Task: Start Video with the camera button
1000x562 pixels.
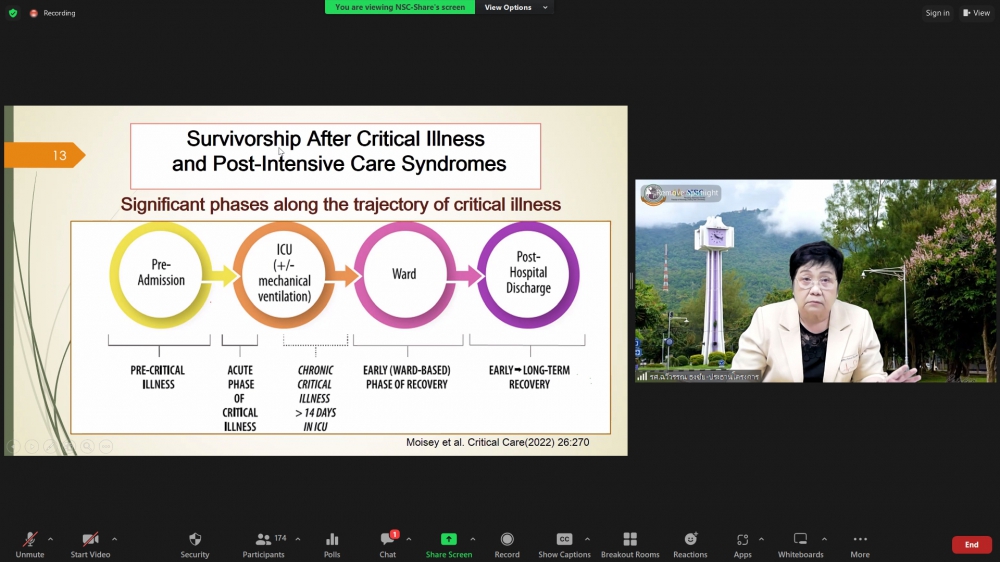Action: click(90, 543)
